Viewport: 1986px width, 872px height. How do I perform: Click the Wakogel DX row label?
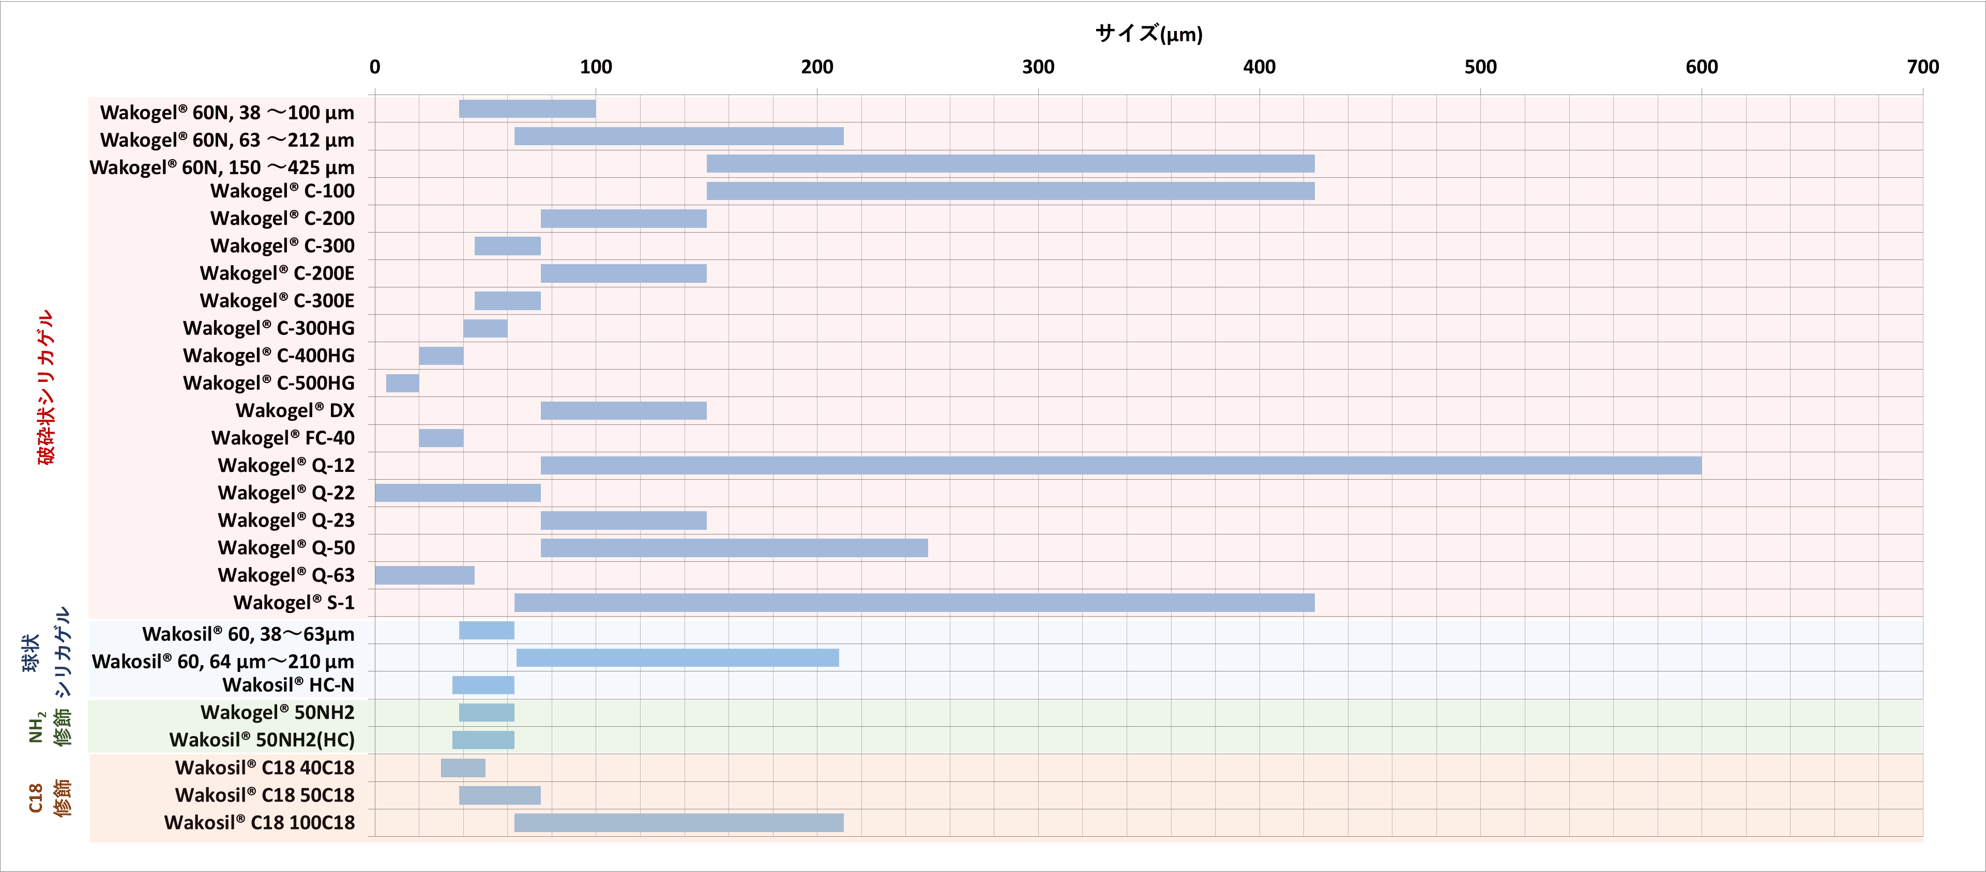pyautogui.click(x=294, y=411)
